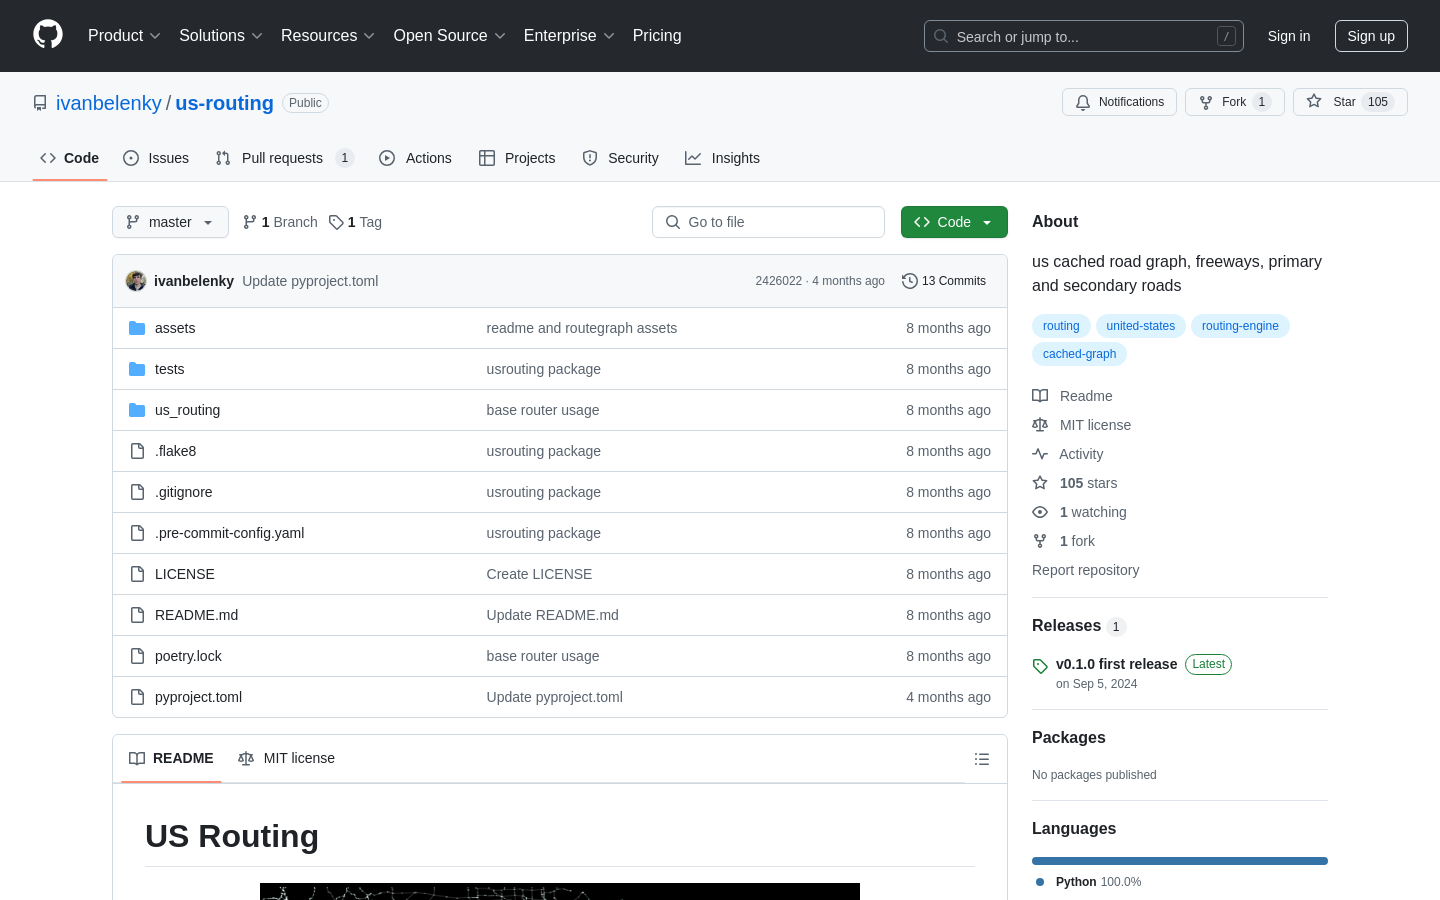Click the assets folder icon
1440x900 pixels.
pyautogui.click(x=137, y=328)
